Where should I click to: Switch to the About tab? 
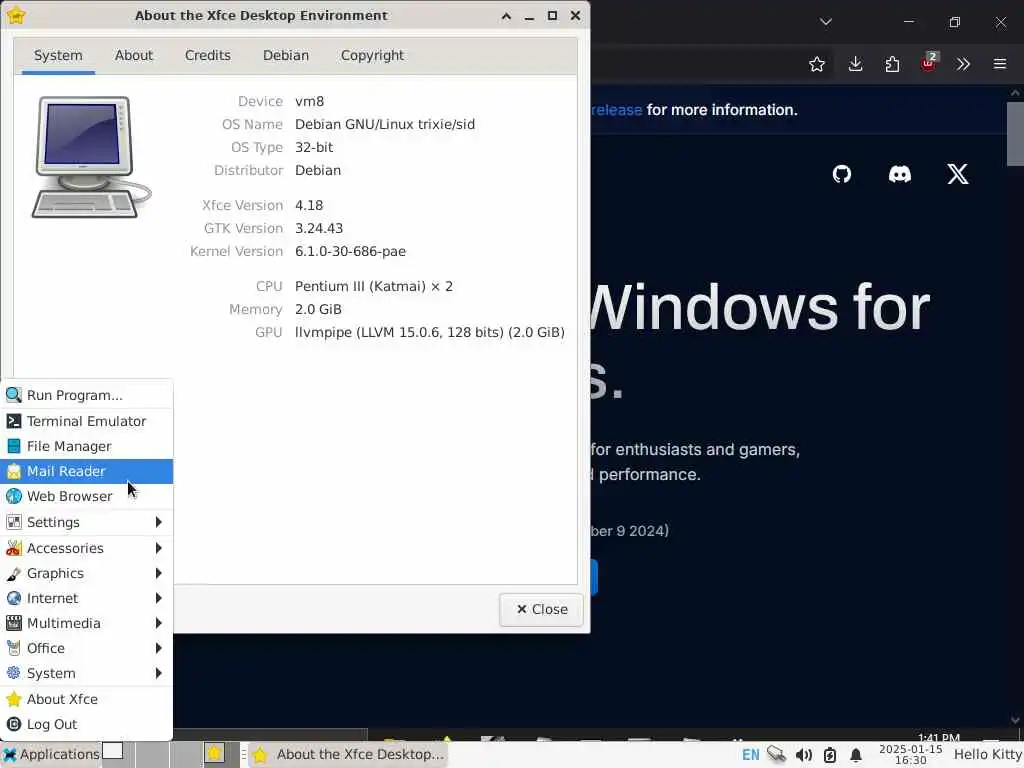(x=133, y=56)
